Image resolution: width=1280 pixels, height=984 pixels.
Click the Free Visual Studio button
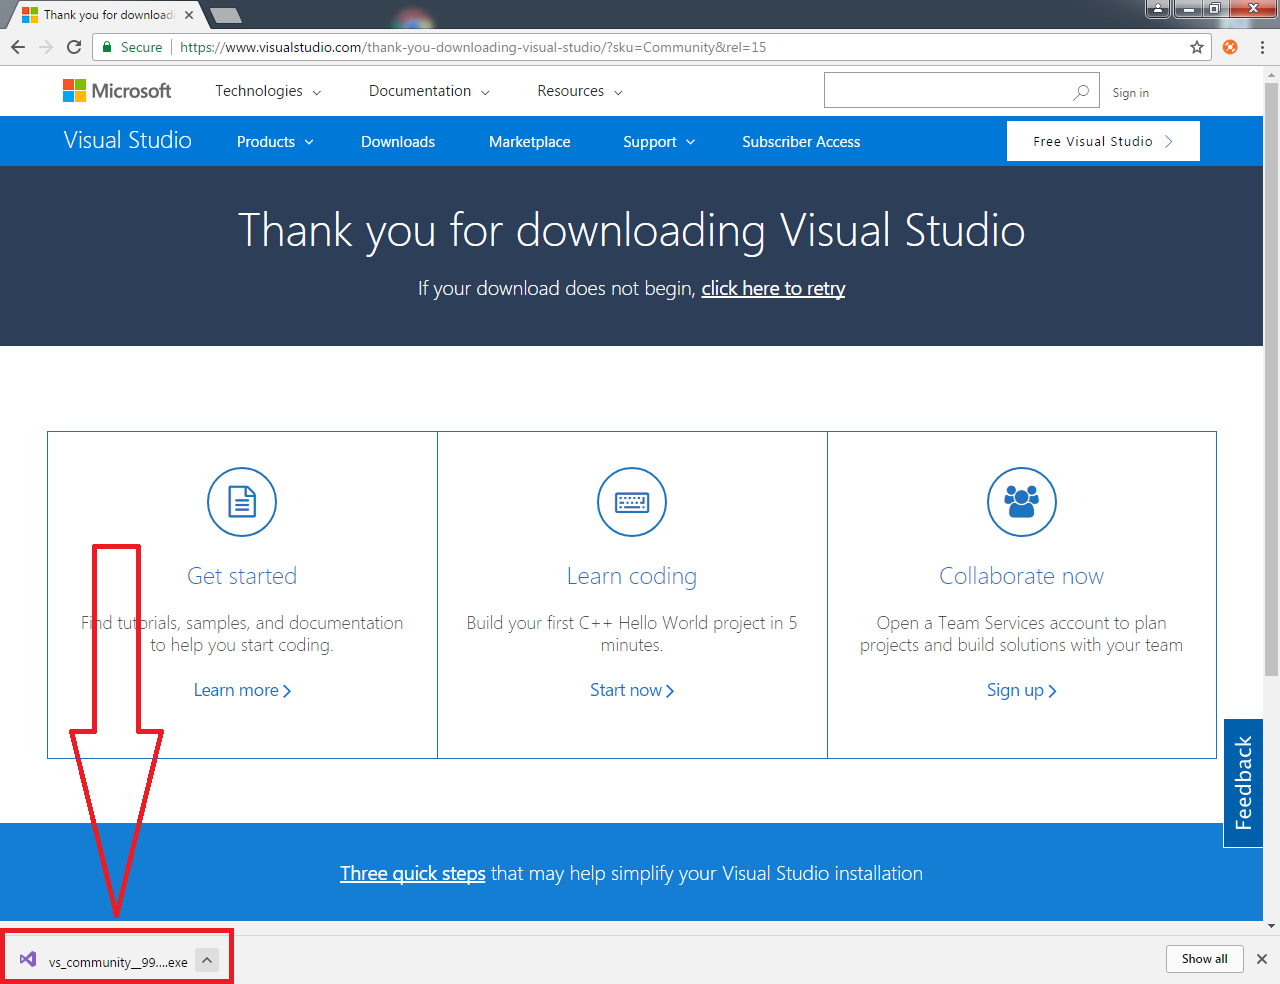click(1102, 141)
